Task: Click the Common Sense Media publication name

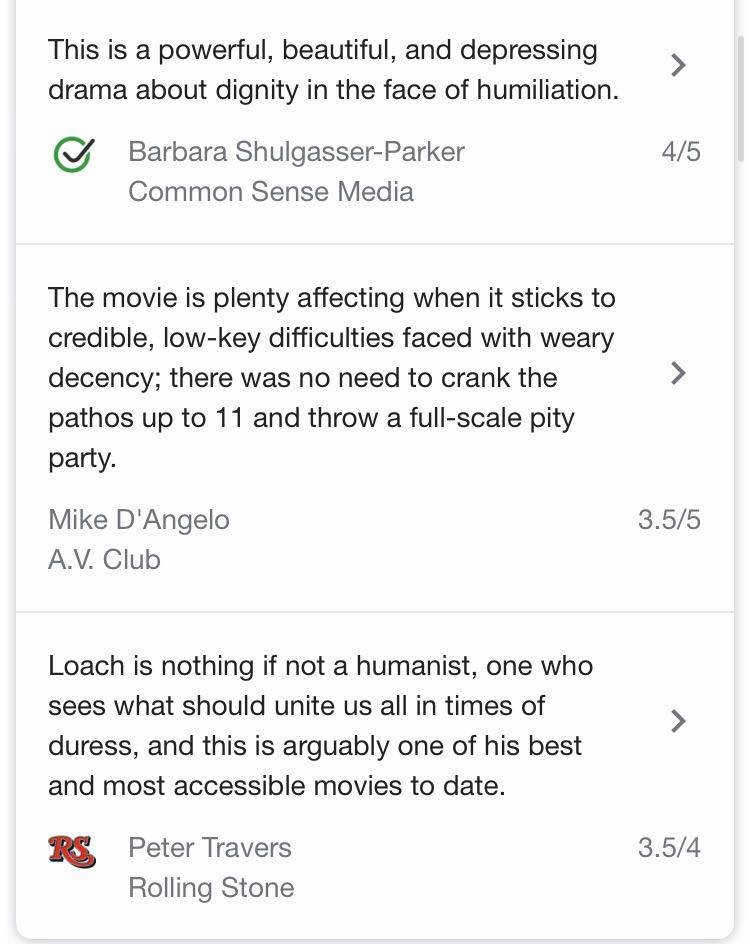Action: click(270, 191)
